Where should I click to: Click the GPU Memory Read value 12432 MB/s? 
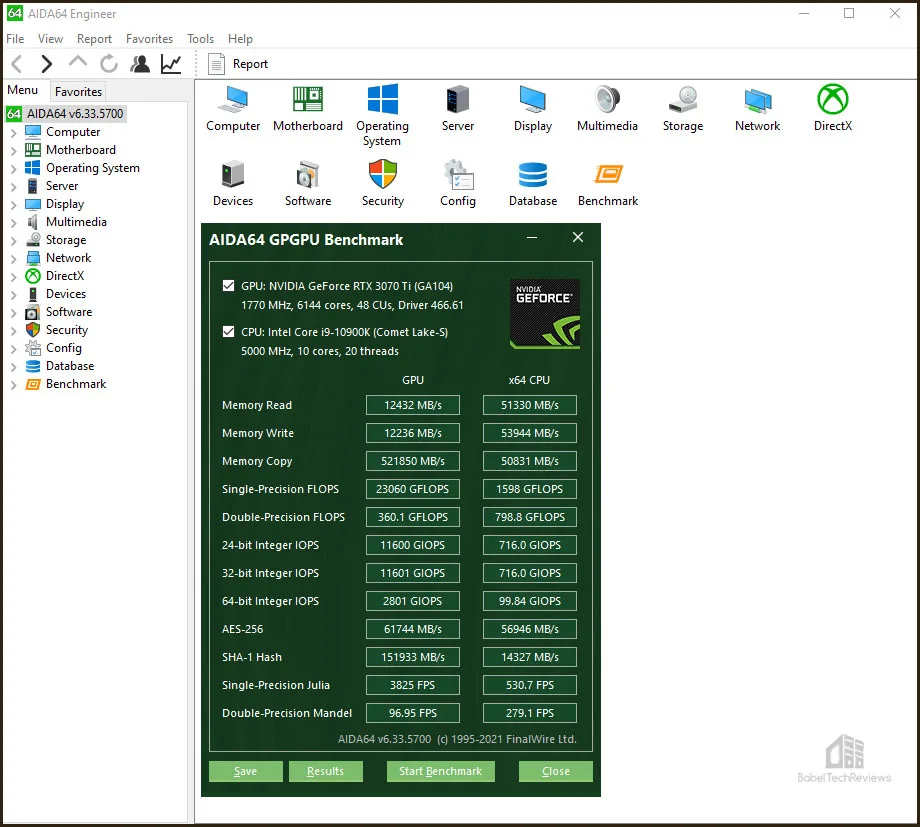[x=412, y=405]
